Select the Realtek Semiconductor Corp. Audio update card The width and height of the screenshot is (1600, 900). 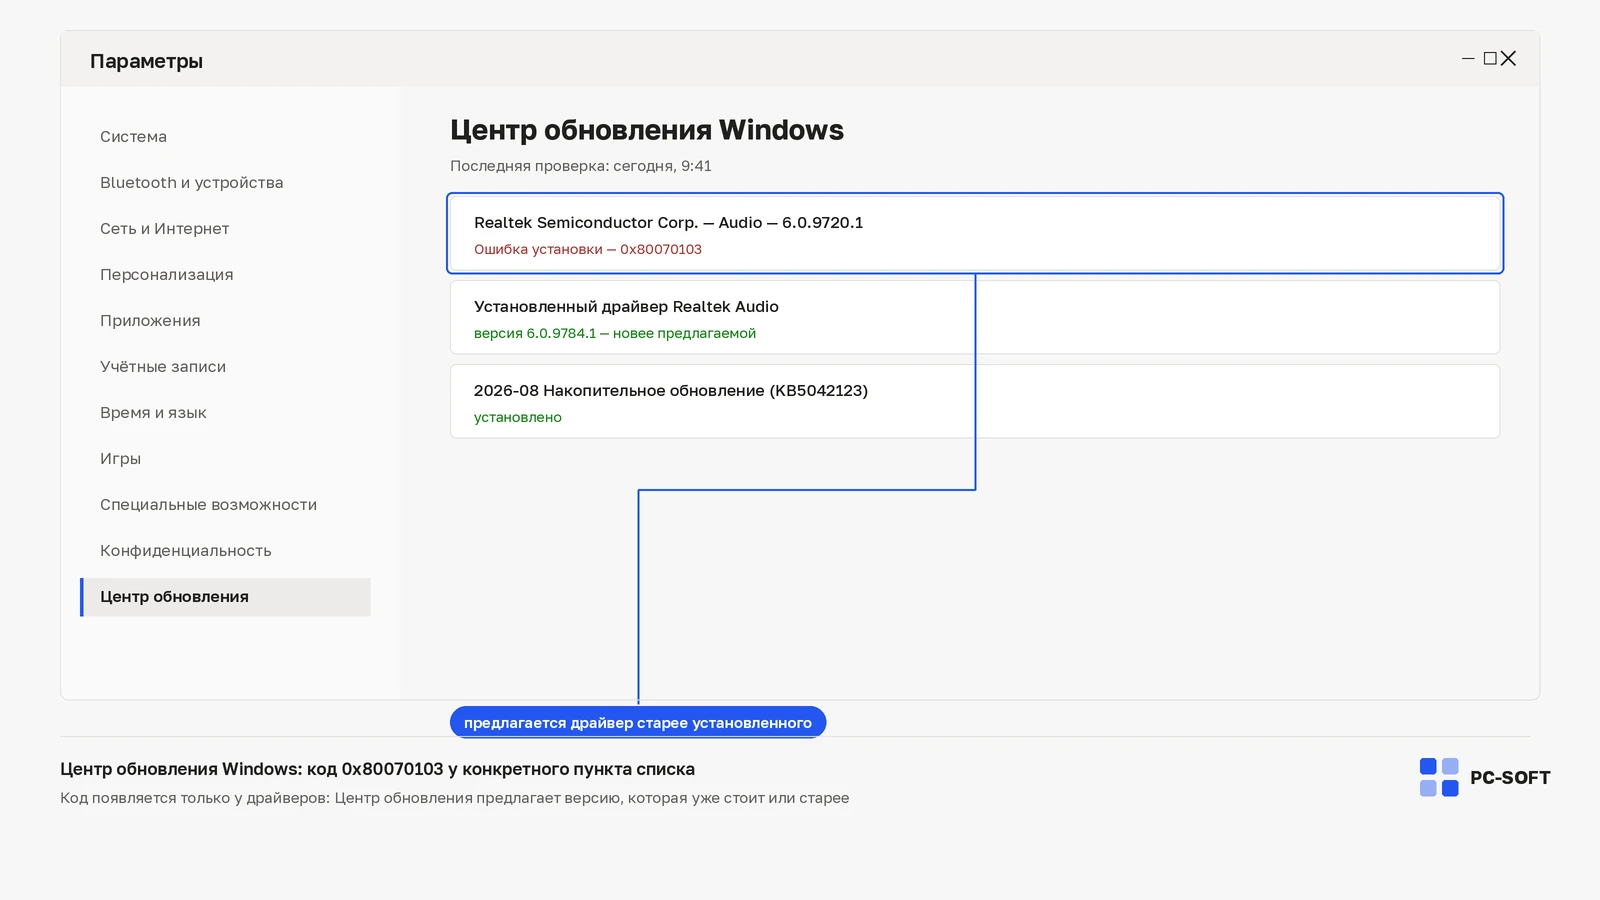tap(975, 233)
